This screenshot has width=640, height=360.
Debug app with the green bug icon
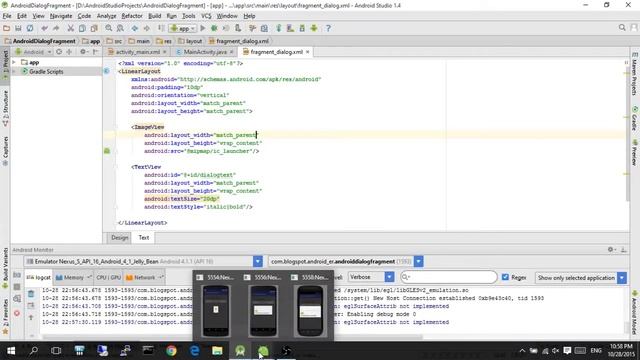click(x=214, y=28)
